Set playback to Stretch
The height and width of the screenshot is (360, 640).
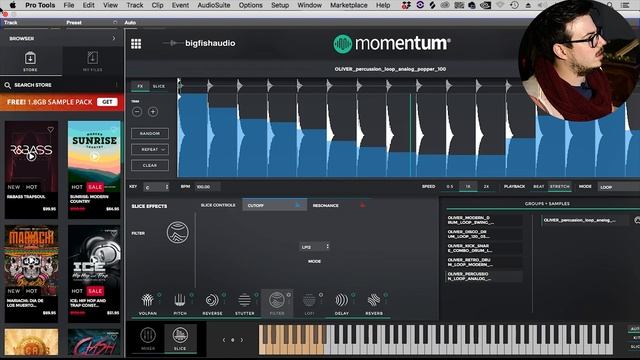tap(559, 187)
